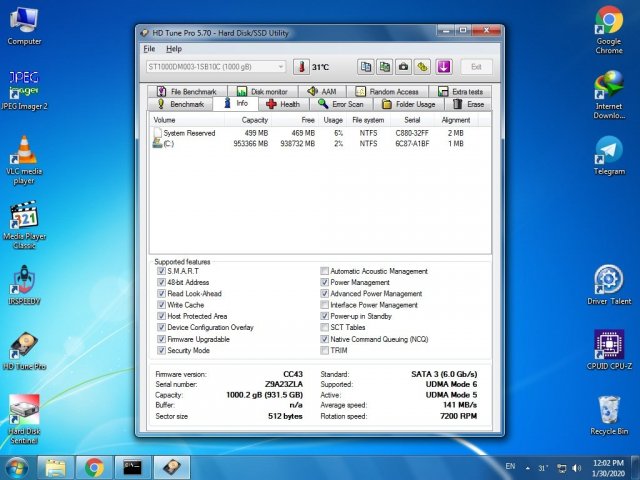Viewport: 640px width, 480px height.
Task: Click the screenshot camera icon in toolbar
Action: pos(403,67)
